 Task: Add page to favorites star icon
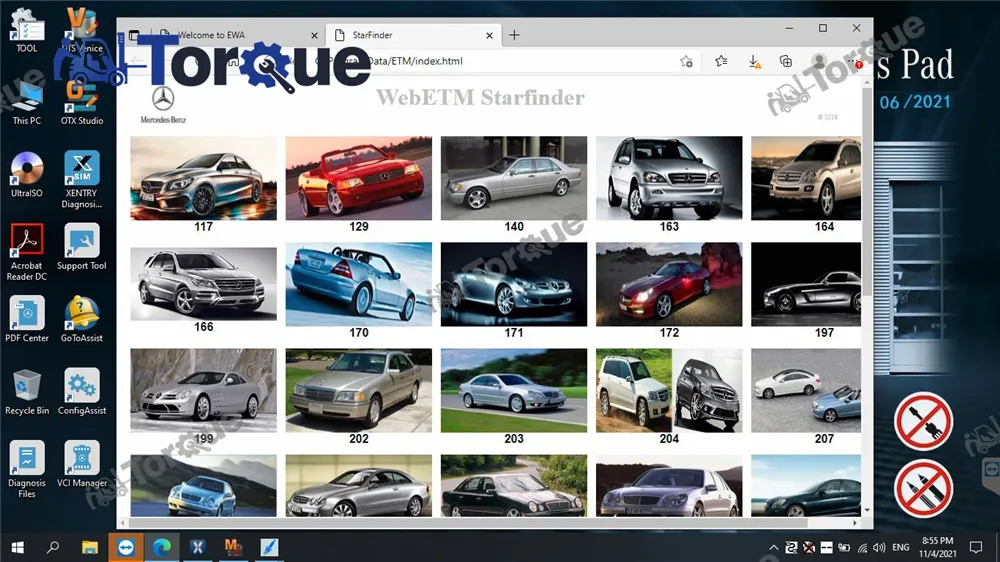pos(686,61)
